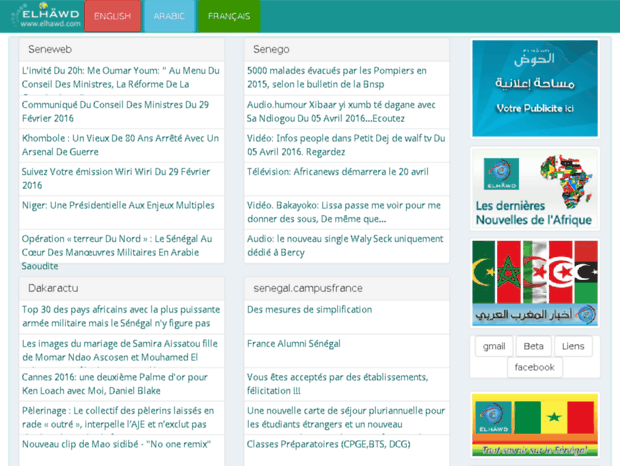Open 'Classes Préparatoires (CPGE,BTS, DCG)' link
The width and height of the screenshot is (620, 466).
coord(347,451)
